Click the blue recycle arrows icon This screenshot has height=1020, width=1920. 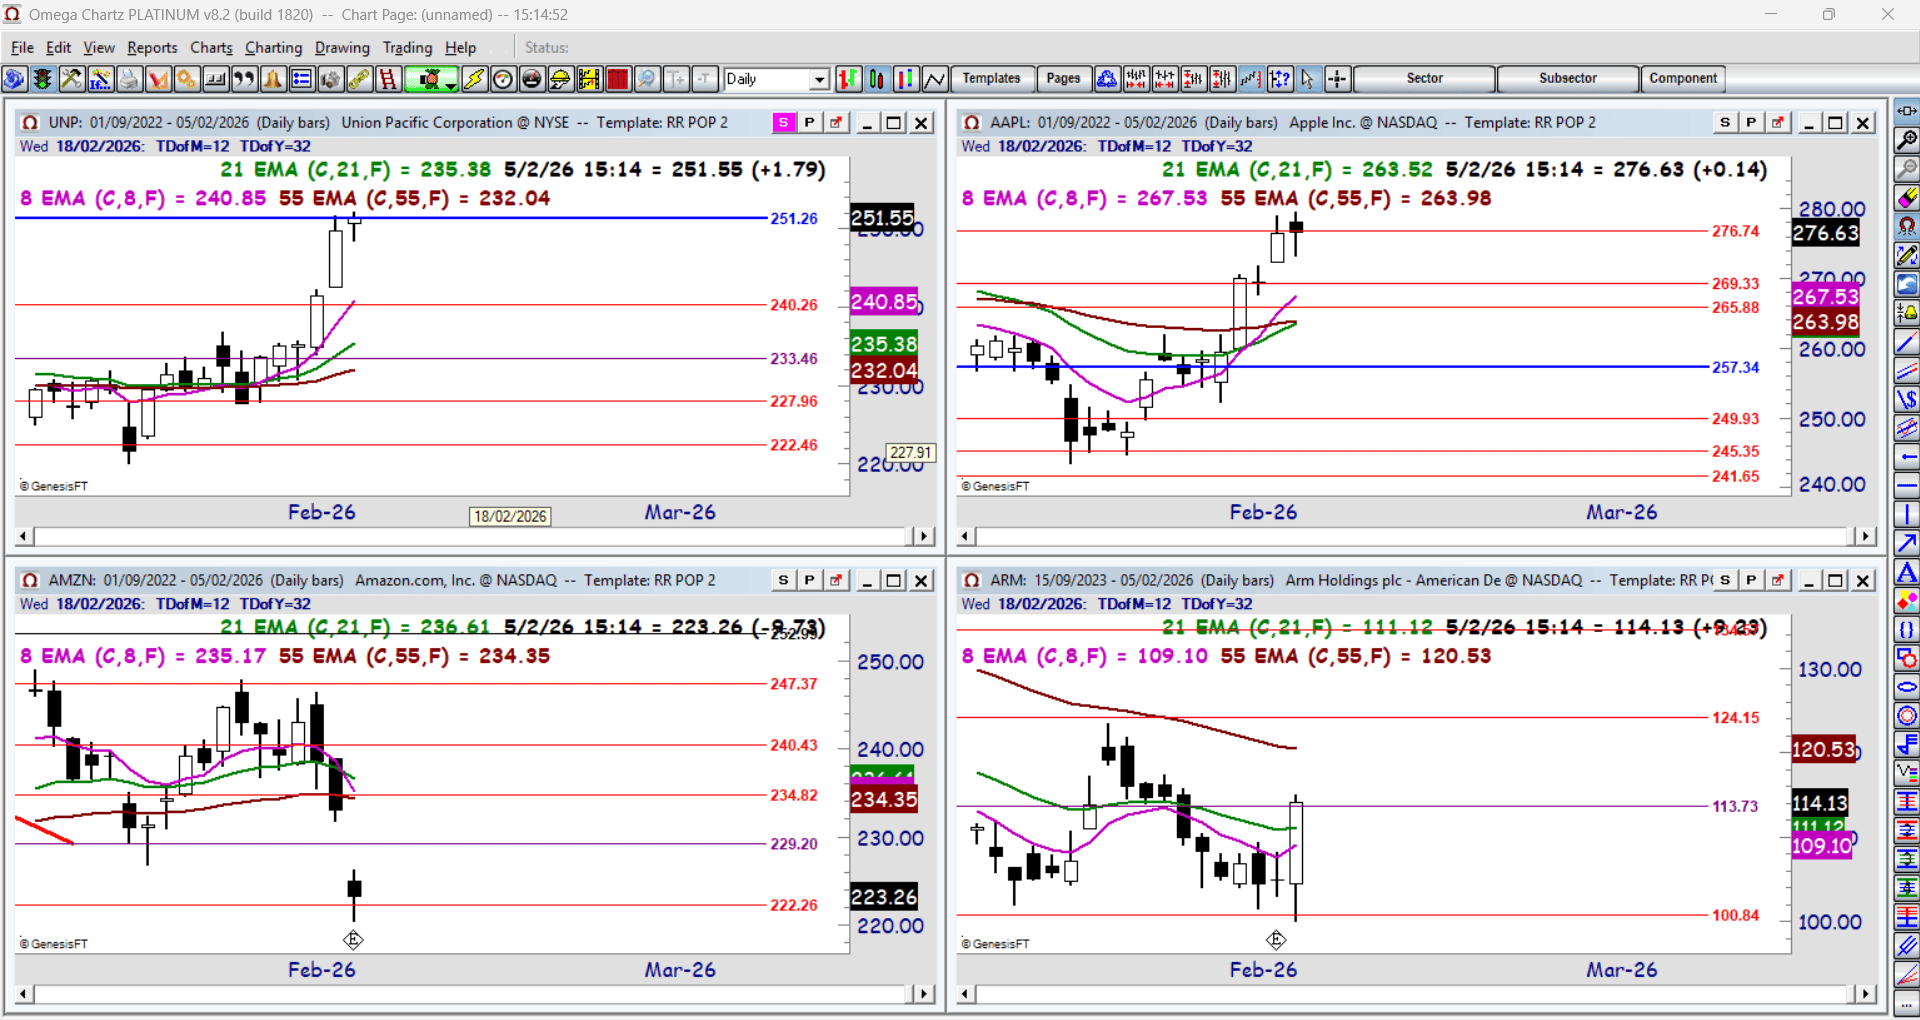pos(1107,79)
